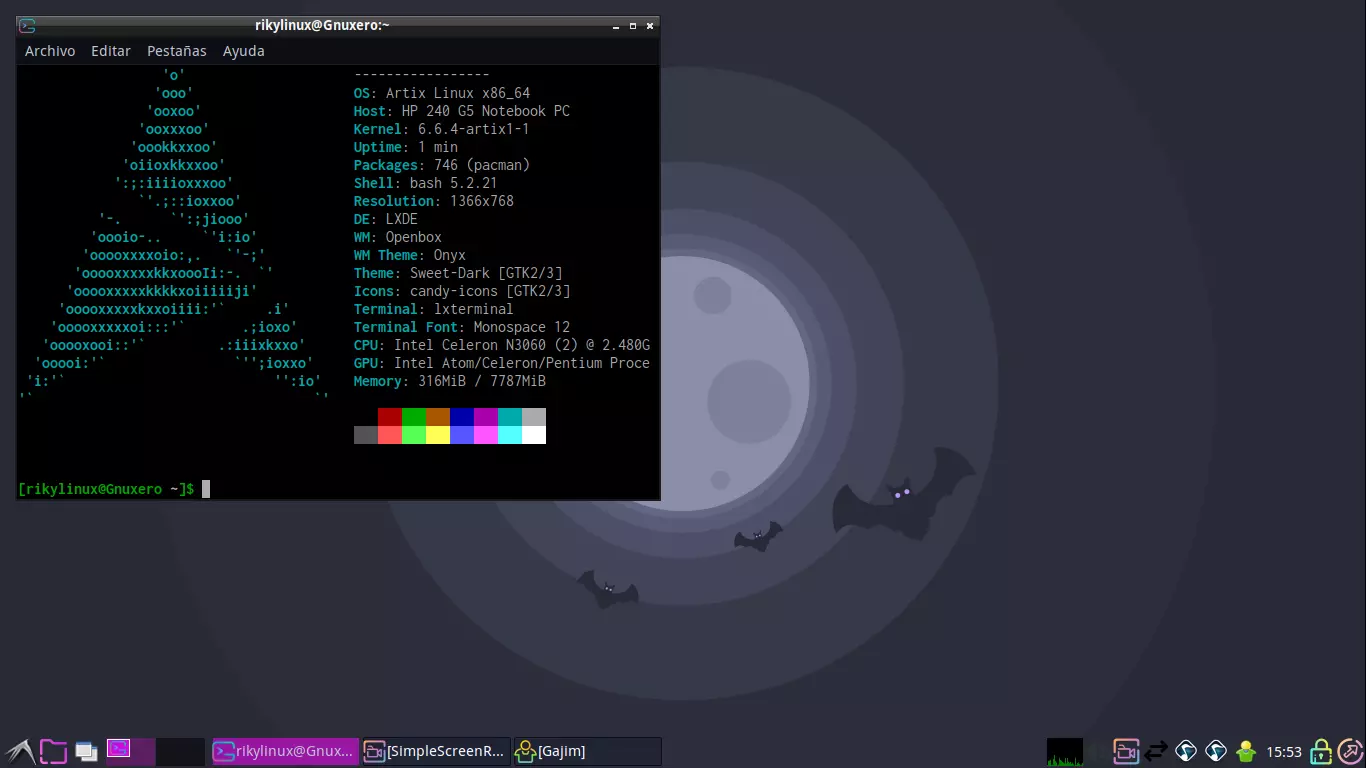Click the right bird-logo tray icon
Screen dimensions: 1366x768
pyautogui.click(x=1216, y=751)
